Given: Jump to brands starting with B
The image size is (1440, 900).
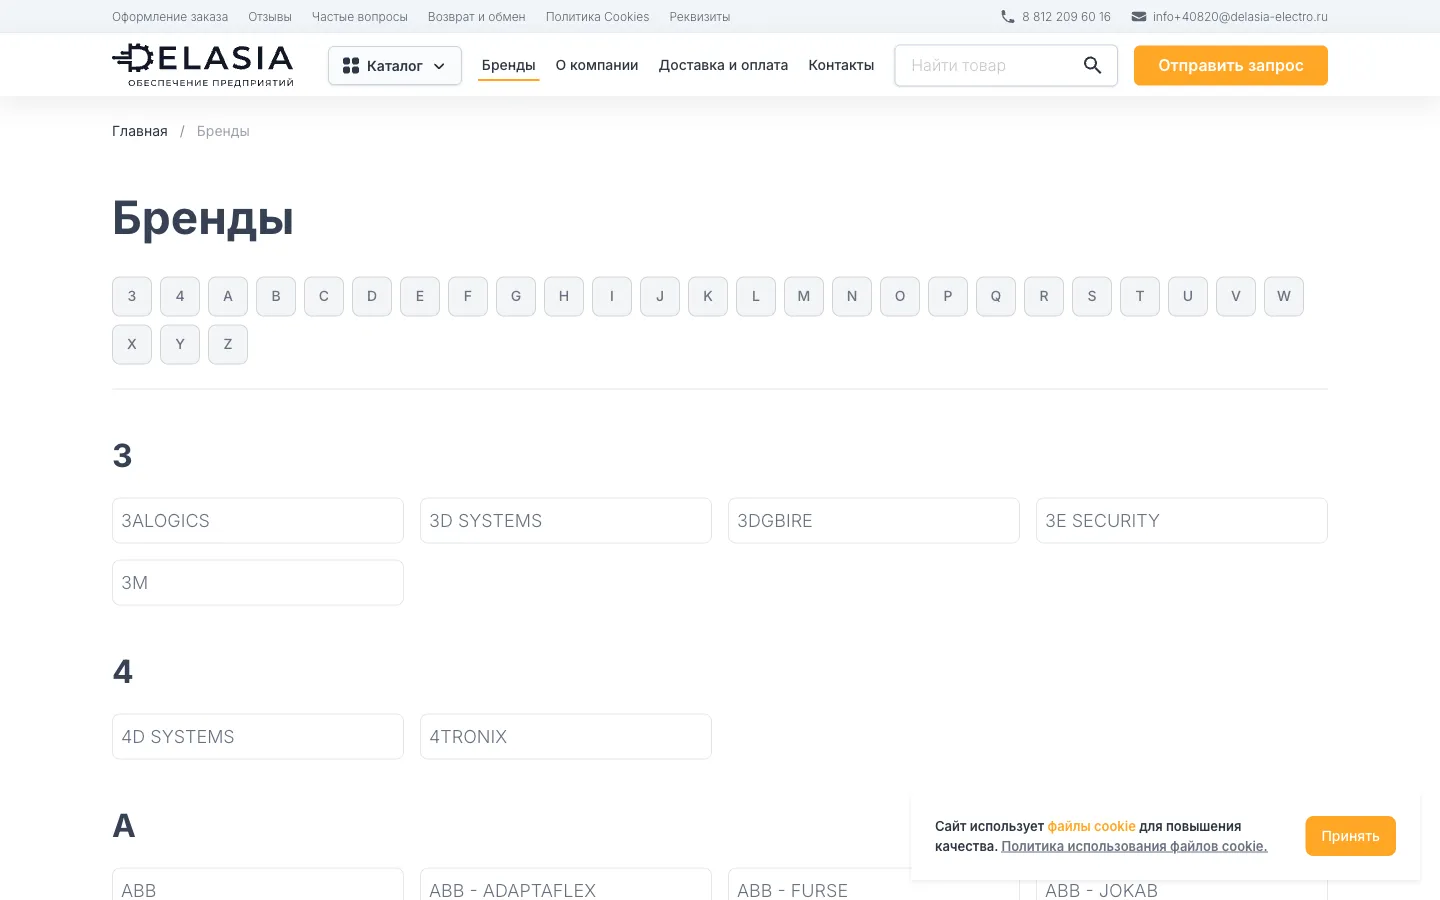Looking at the screenshot, I should point(276,296).
